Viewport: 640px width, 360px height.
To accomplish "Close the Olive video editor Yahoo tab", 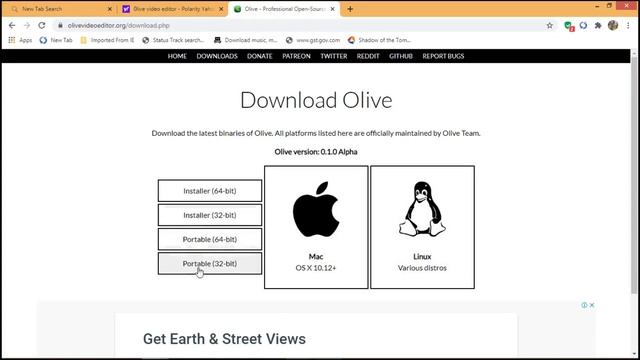I will click(221, 9).
